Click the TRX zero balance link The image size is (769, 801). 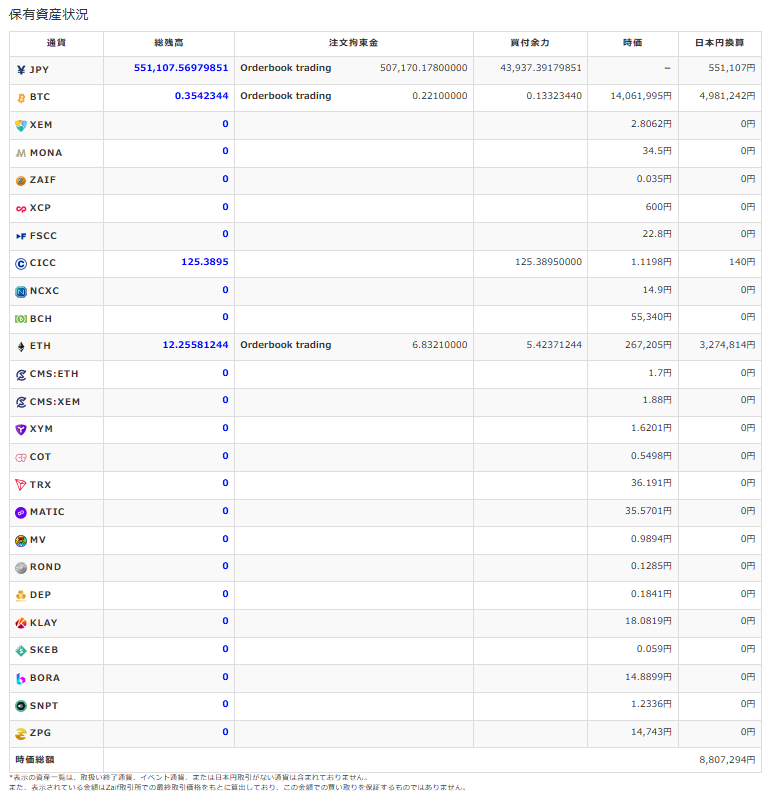point(225,483)
